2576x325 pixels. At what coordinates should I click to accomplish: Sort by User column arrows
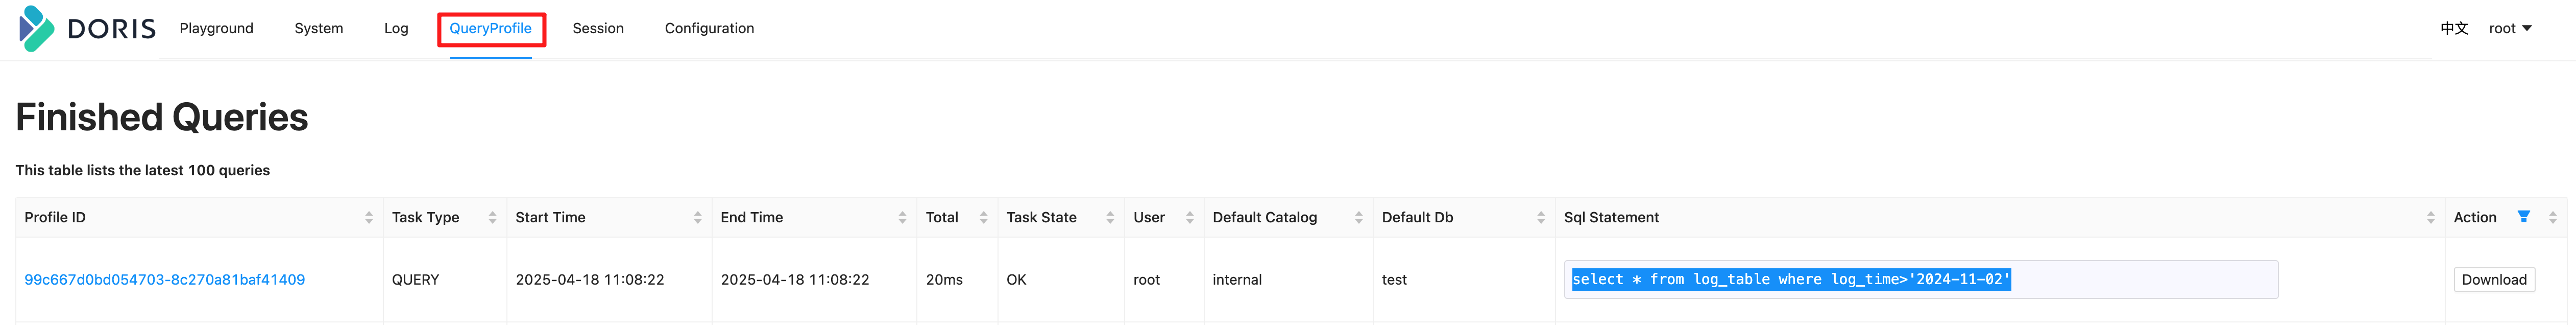(x=1189, y=217)
